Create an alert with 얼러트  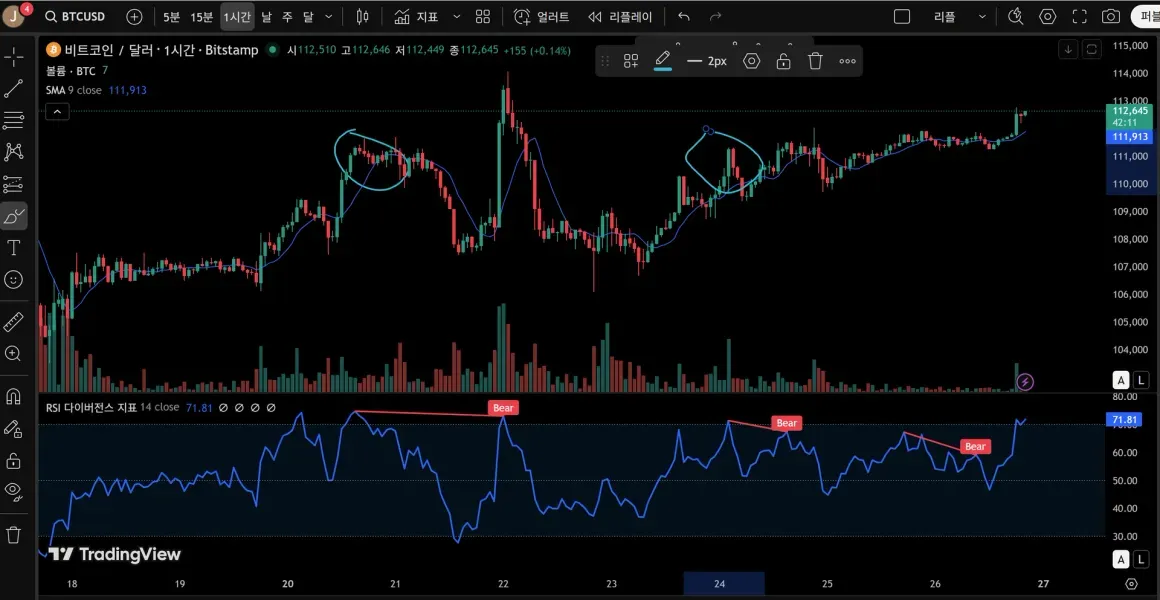point(542,16)
